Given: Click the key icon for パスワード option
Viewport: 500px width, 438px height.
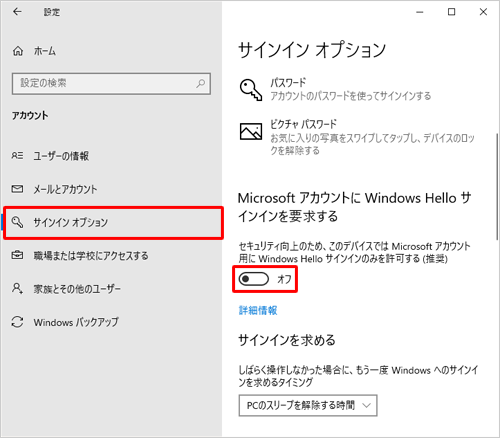Looking at the screenshot, I should tap(251, 89).
